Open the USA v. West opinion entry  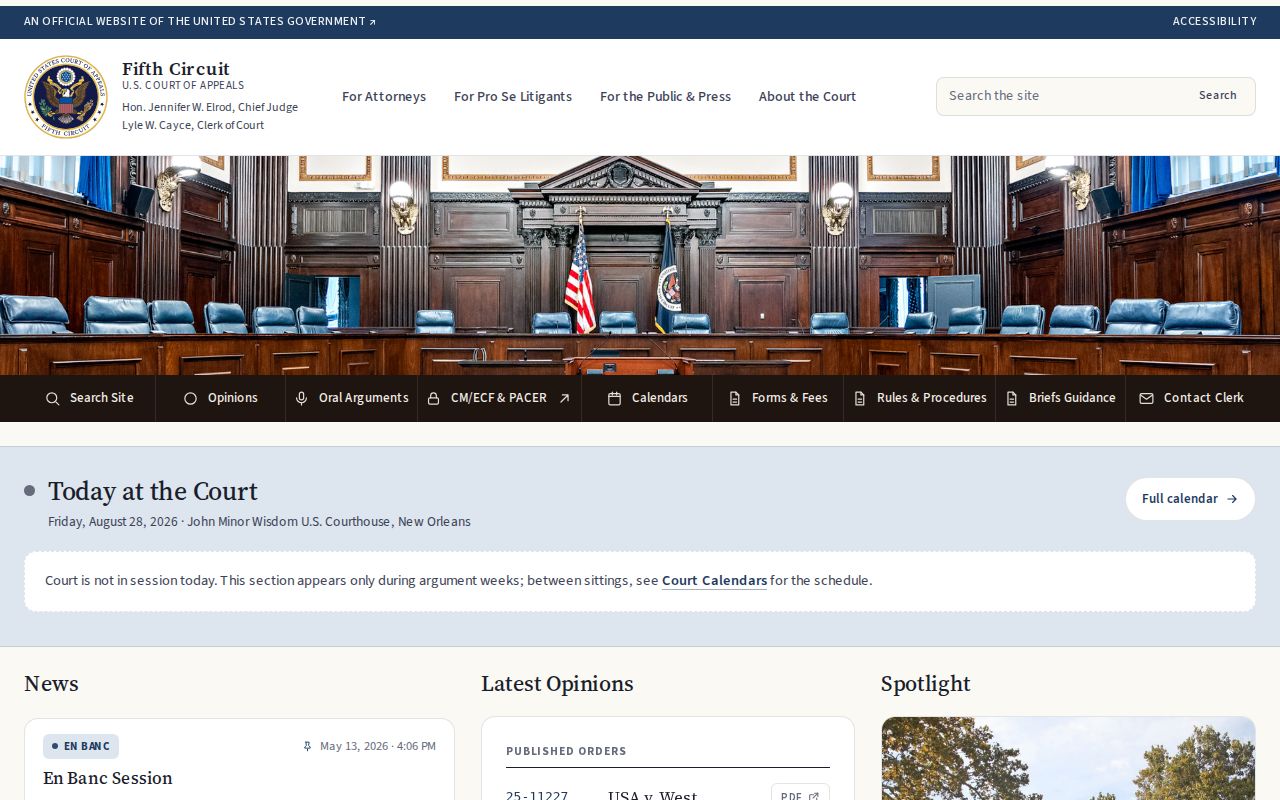pyautogui.click(x=652, y=796)
